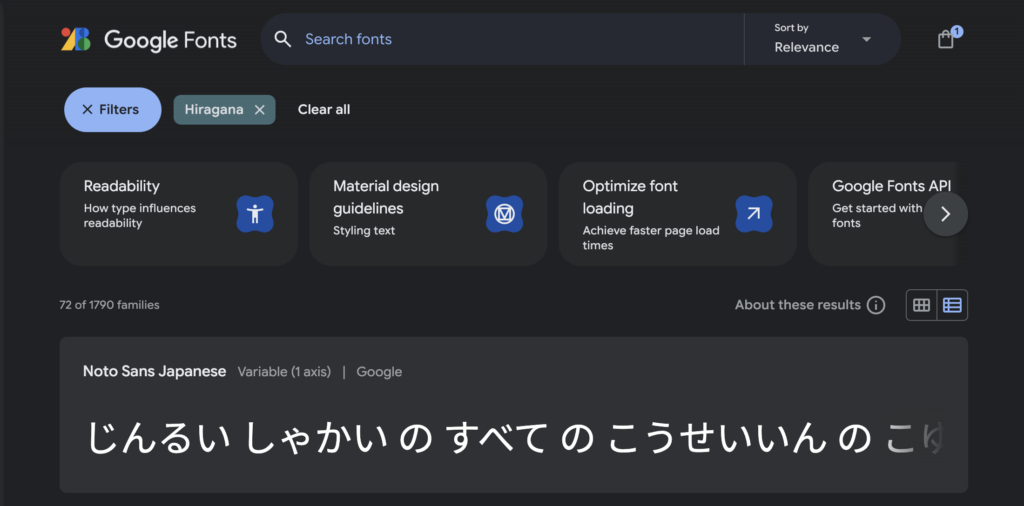
Task: Switch to grid view layout
Action: click(922, 305)
